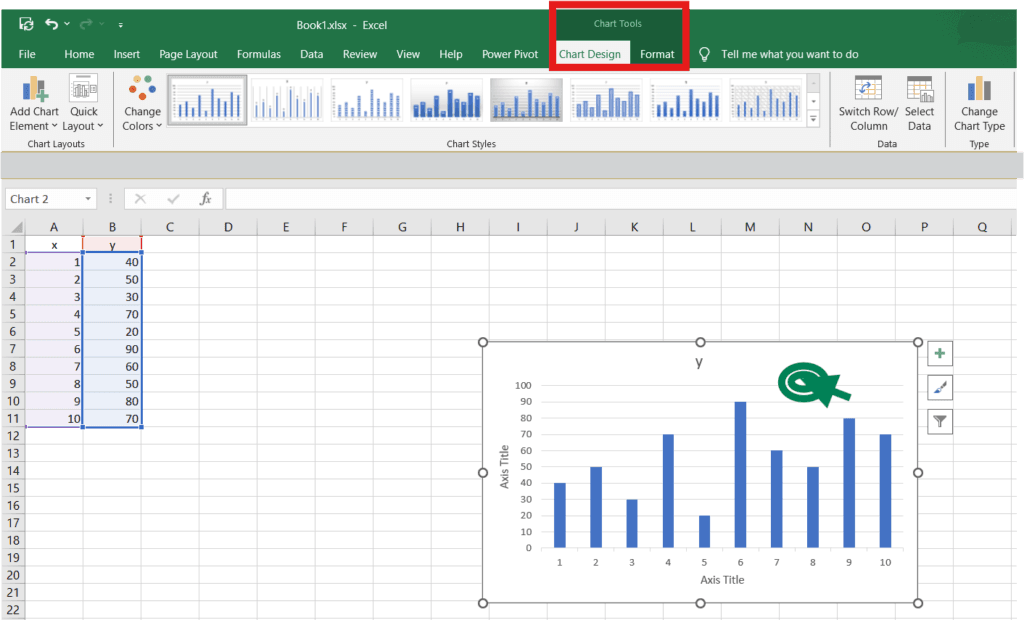The image size is (1024, 620).
Task: Open the Name Box dropdown showing Chart 2
Action: (88, 199)
